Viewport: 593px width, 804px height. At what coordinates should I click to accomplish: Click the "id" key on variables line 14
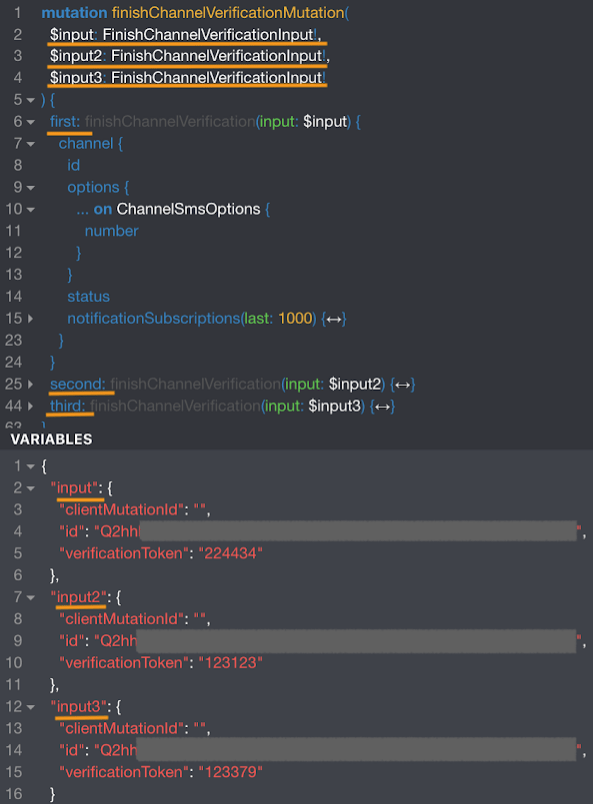[x=72, y=751]
